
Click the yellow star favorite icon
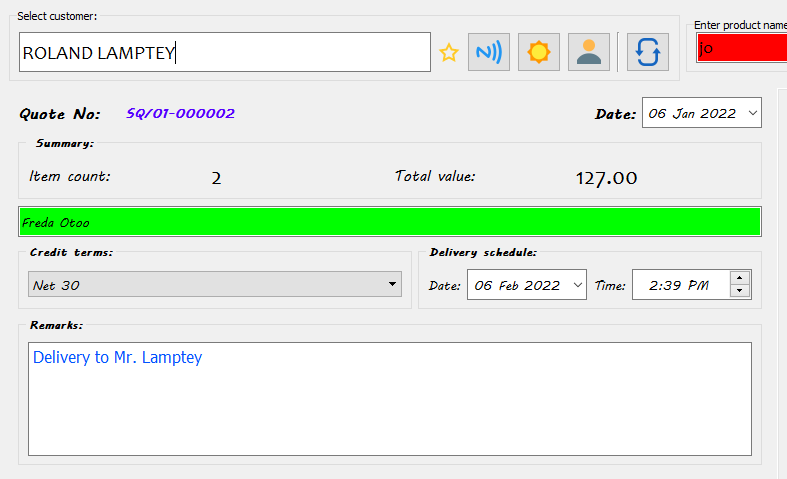(x=449, y=53)
